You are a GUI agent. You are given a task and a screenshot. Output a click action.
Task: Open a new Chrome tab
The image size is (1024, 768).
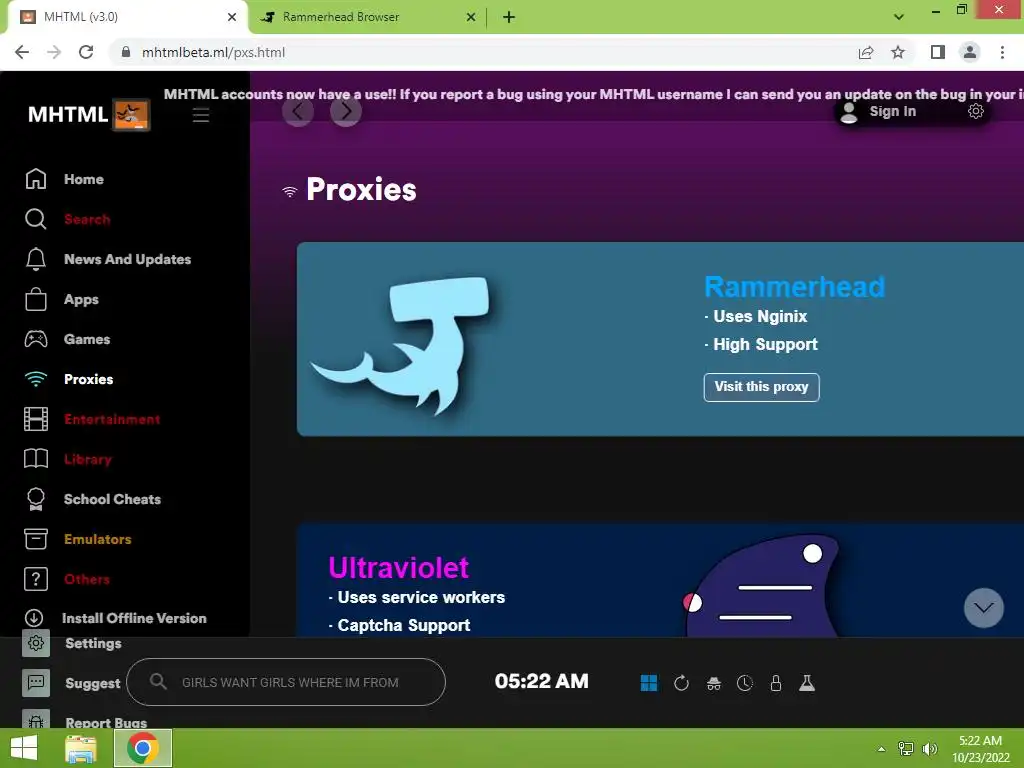(509, 17)
